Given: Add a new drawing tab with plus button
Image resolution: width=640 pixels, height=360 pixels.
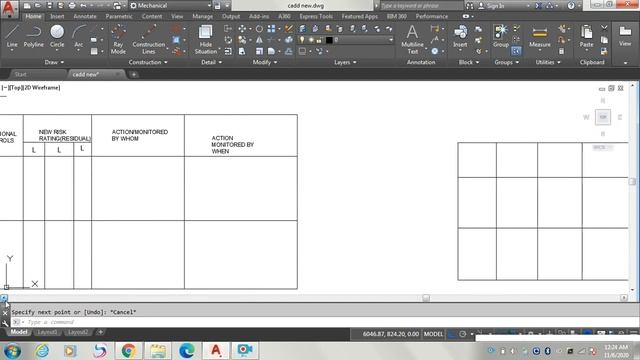Looking at the screenshot, I should [133, 74].
